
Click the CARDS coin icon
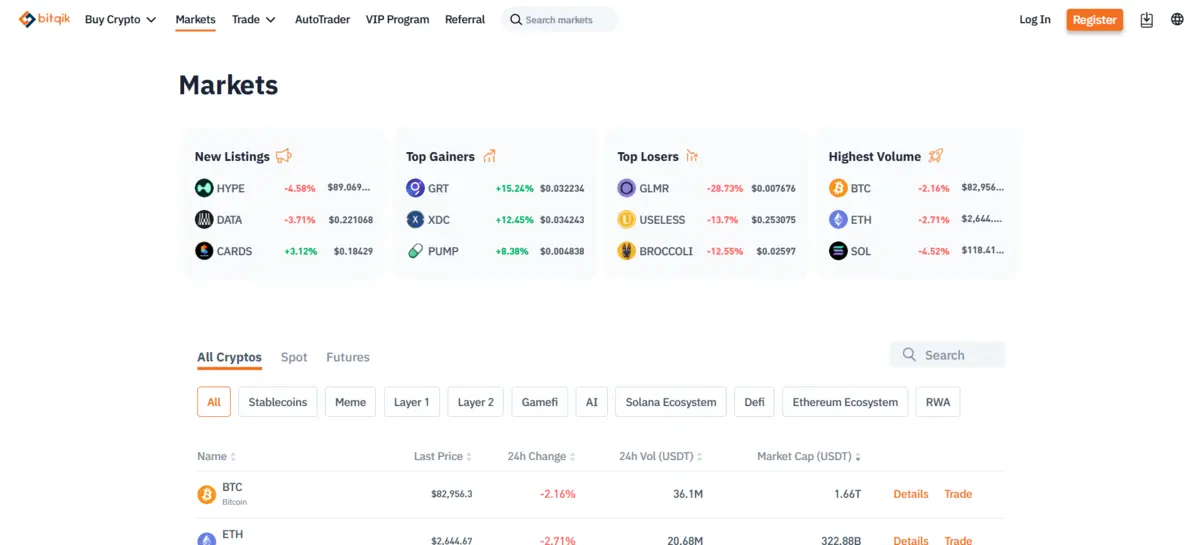204,251
